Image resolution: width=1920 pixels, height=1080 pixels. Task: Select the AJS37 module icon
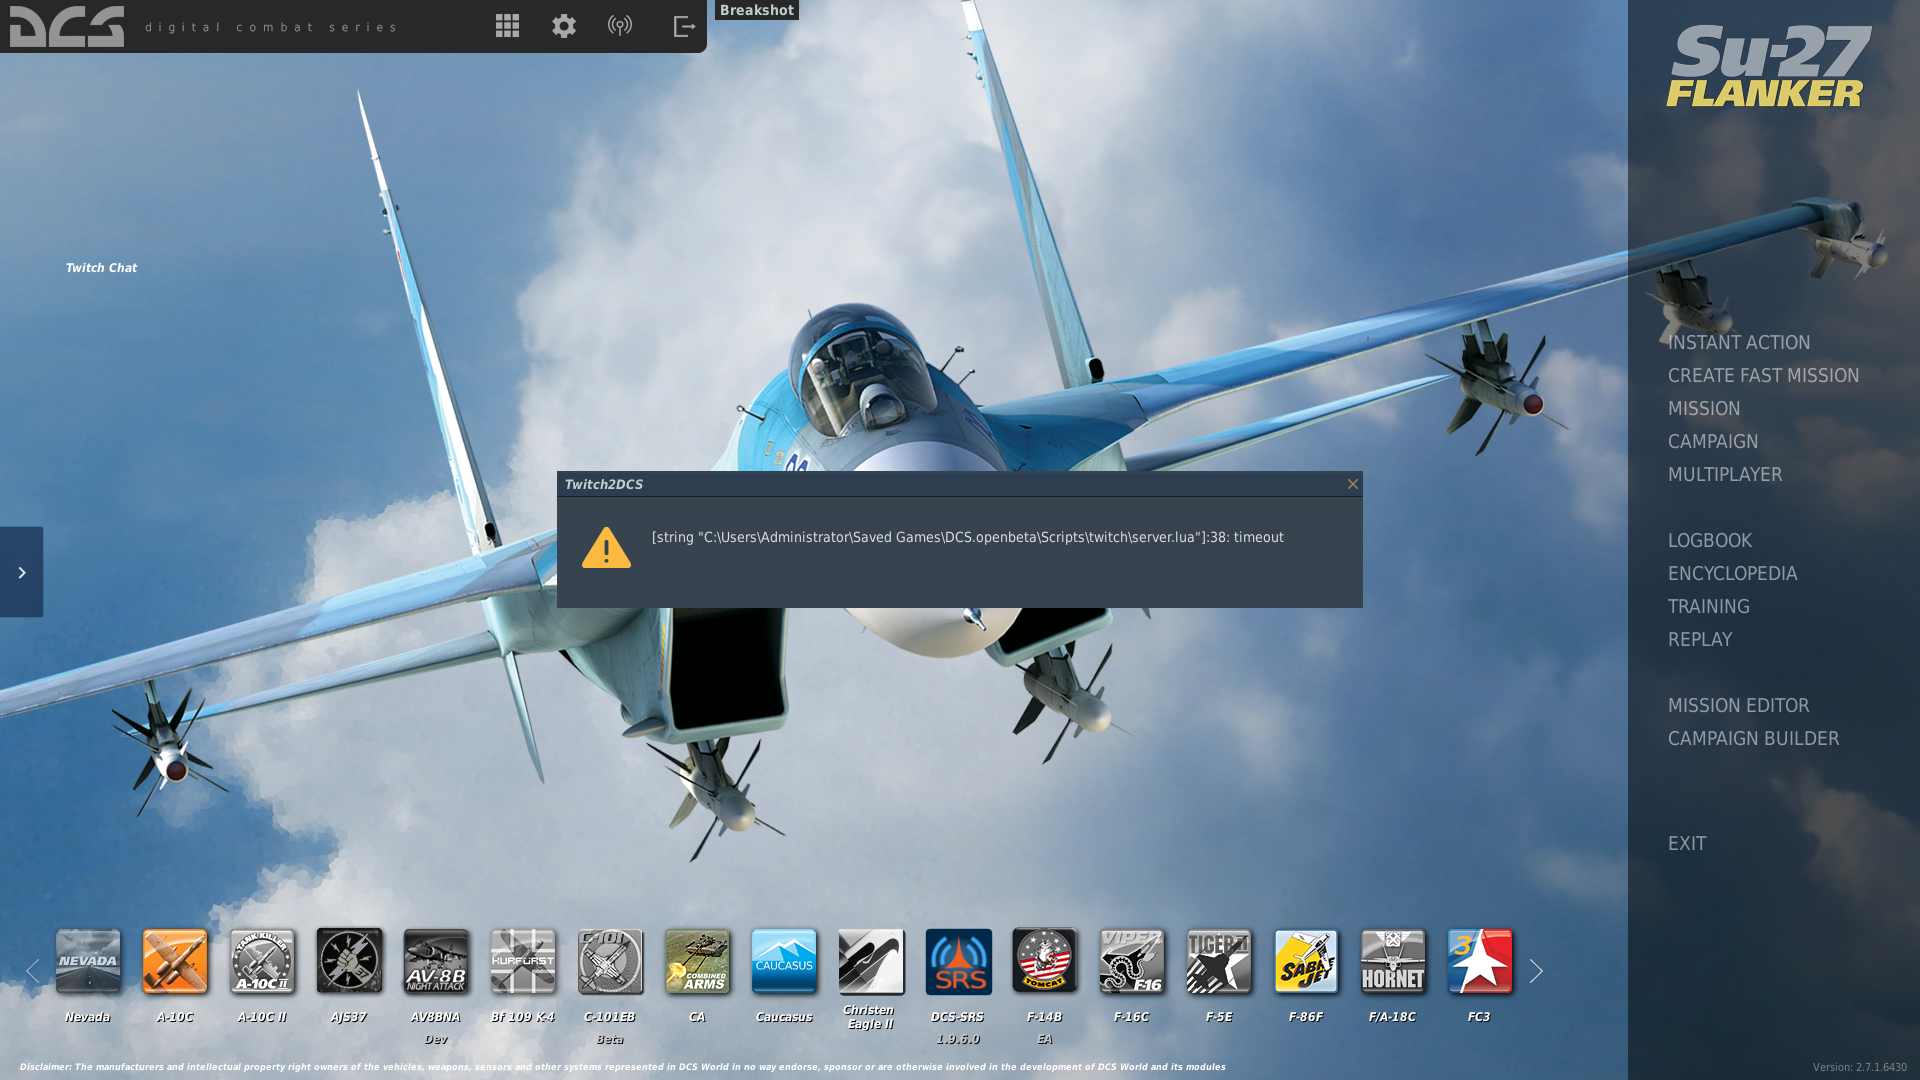[349, 961]
